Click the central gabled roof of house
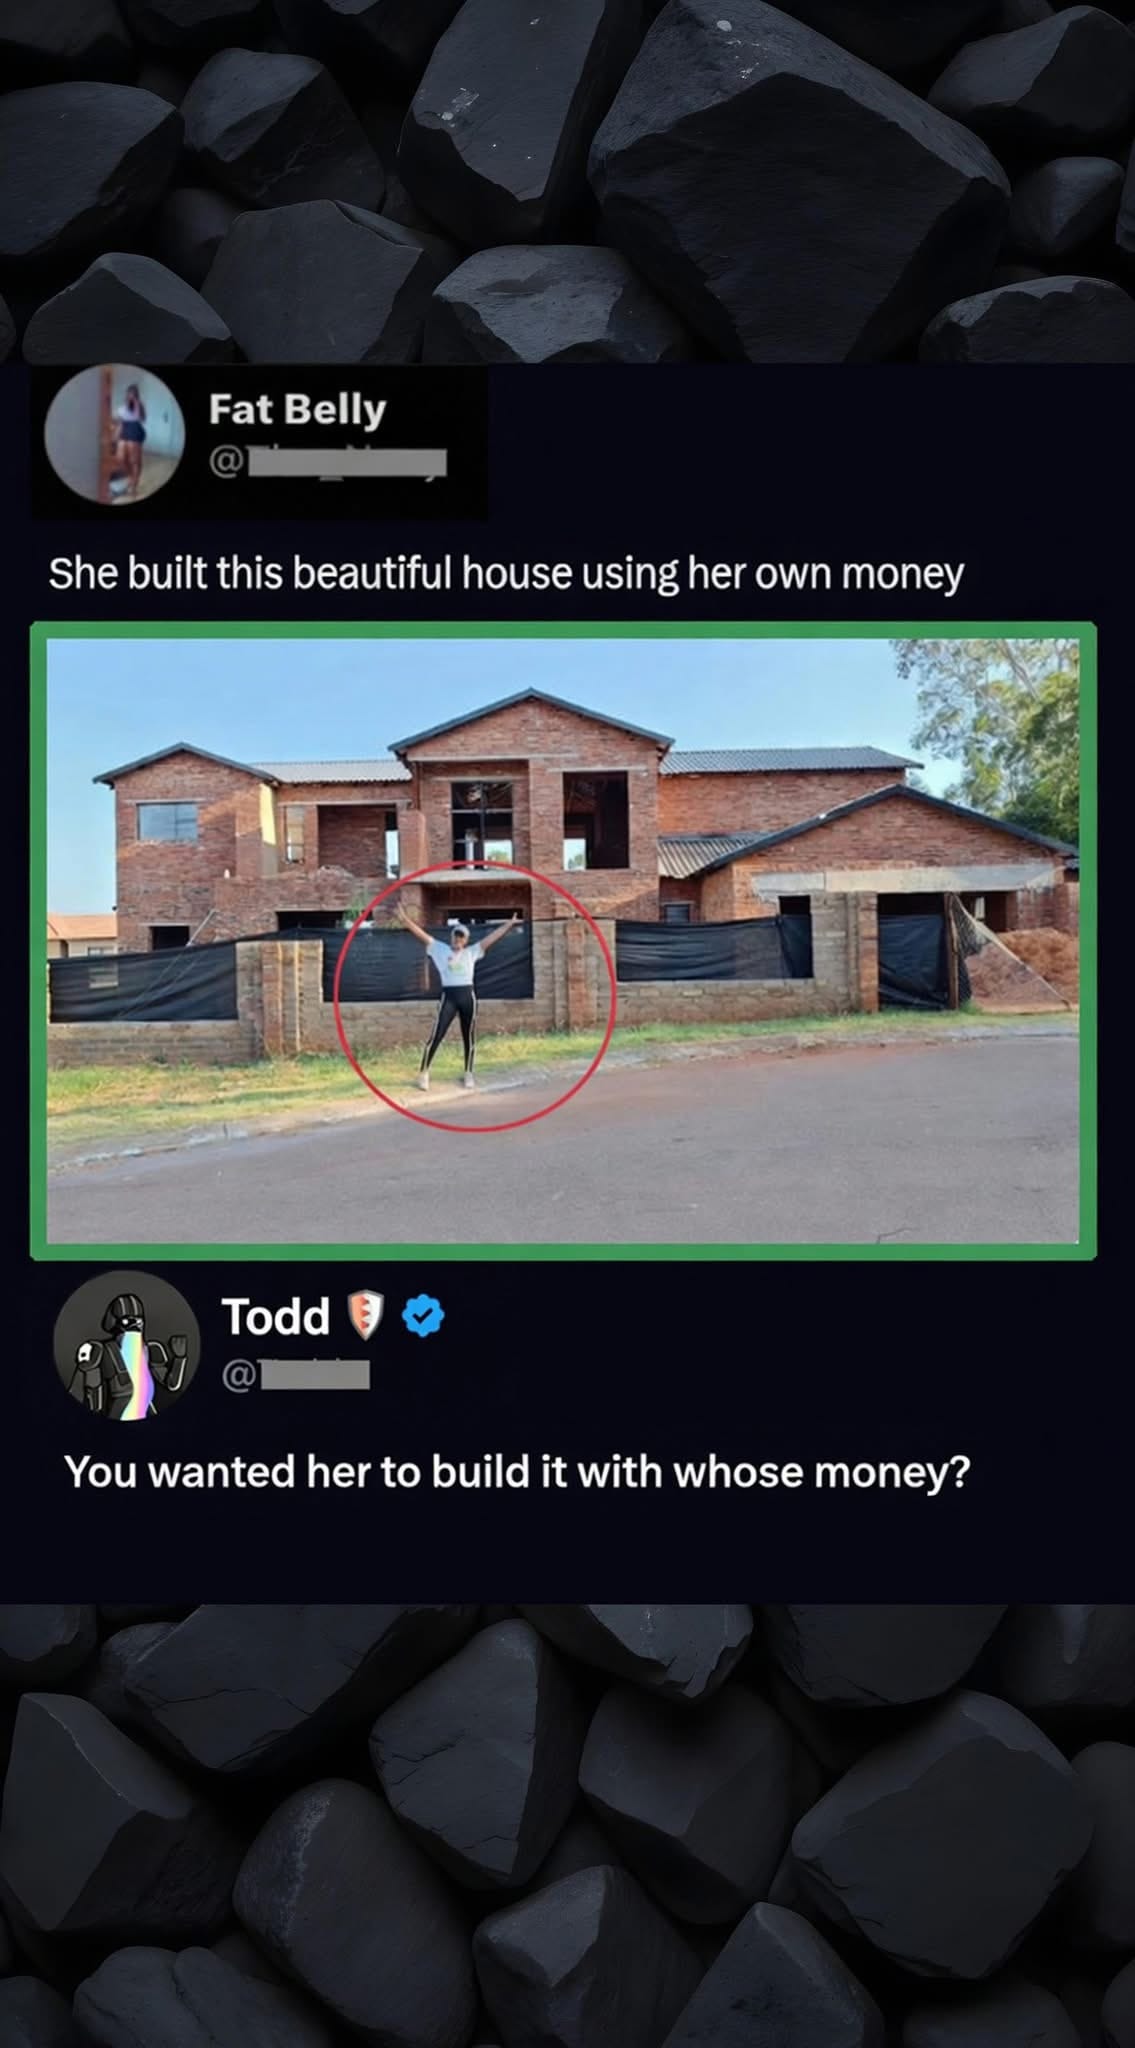The height and width of the screenshot is (2048, 1135). [530, 719]
